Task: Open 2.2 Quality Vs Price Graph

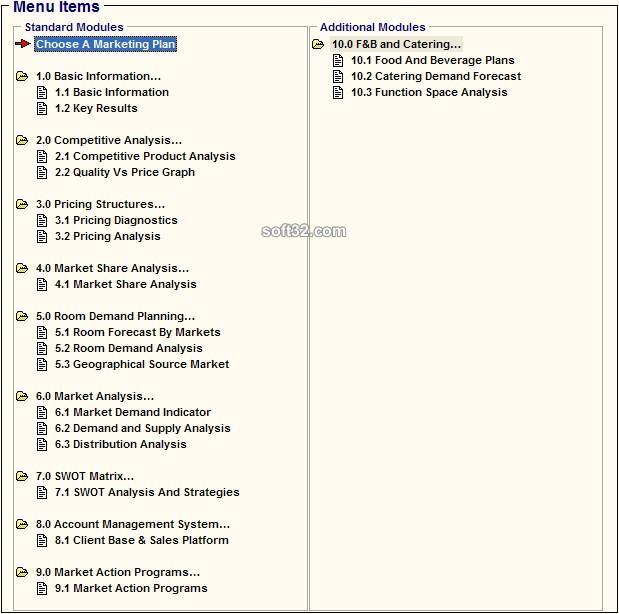Action: (125, 172)
